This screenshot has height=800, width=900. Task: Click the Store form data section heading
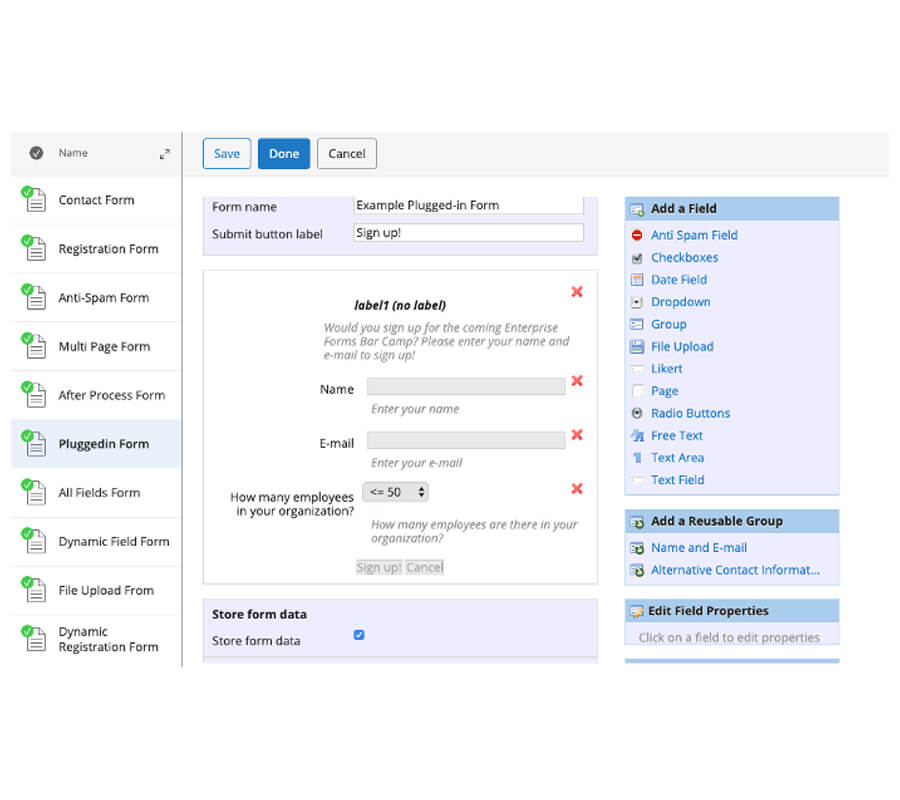coord(259,614)
